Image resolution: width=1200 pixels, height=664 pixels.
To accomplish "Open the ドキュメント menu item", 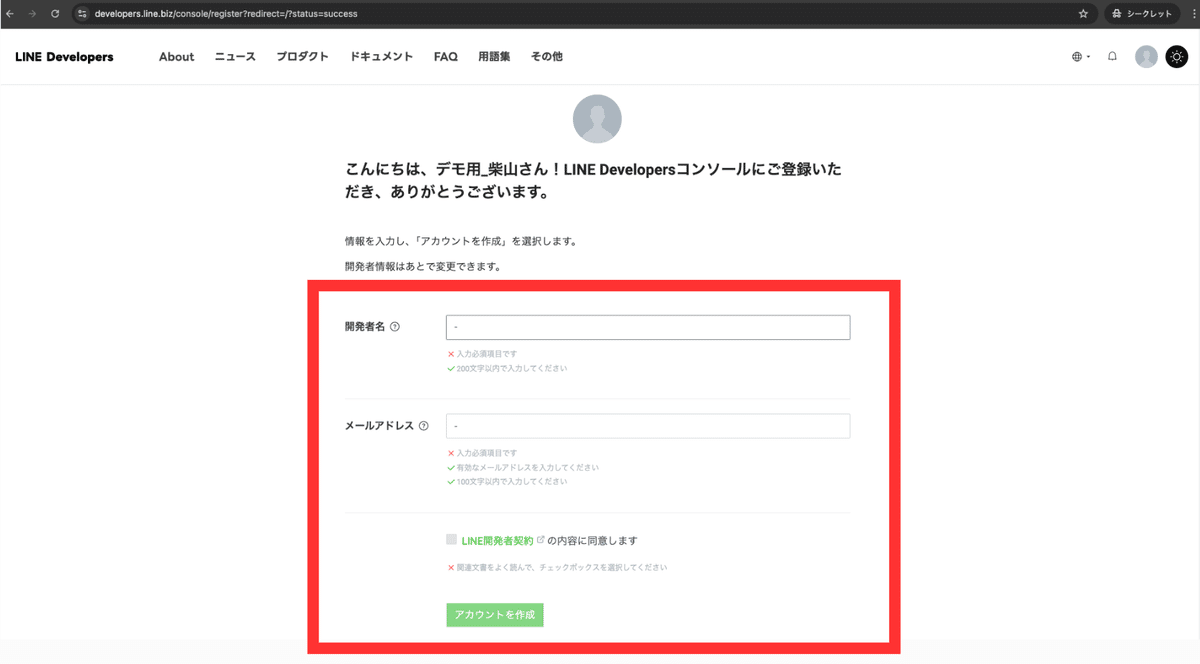I will click(381, 57).
